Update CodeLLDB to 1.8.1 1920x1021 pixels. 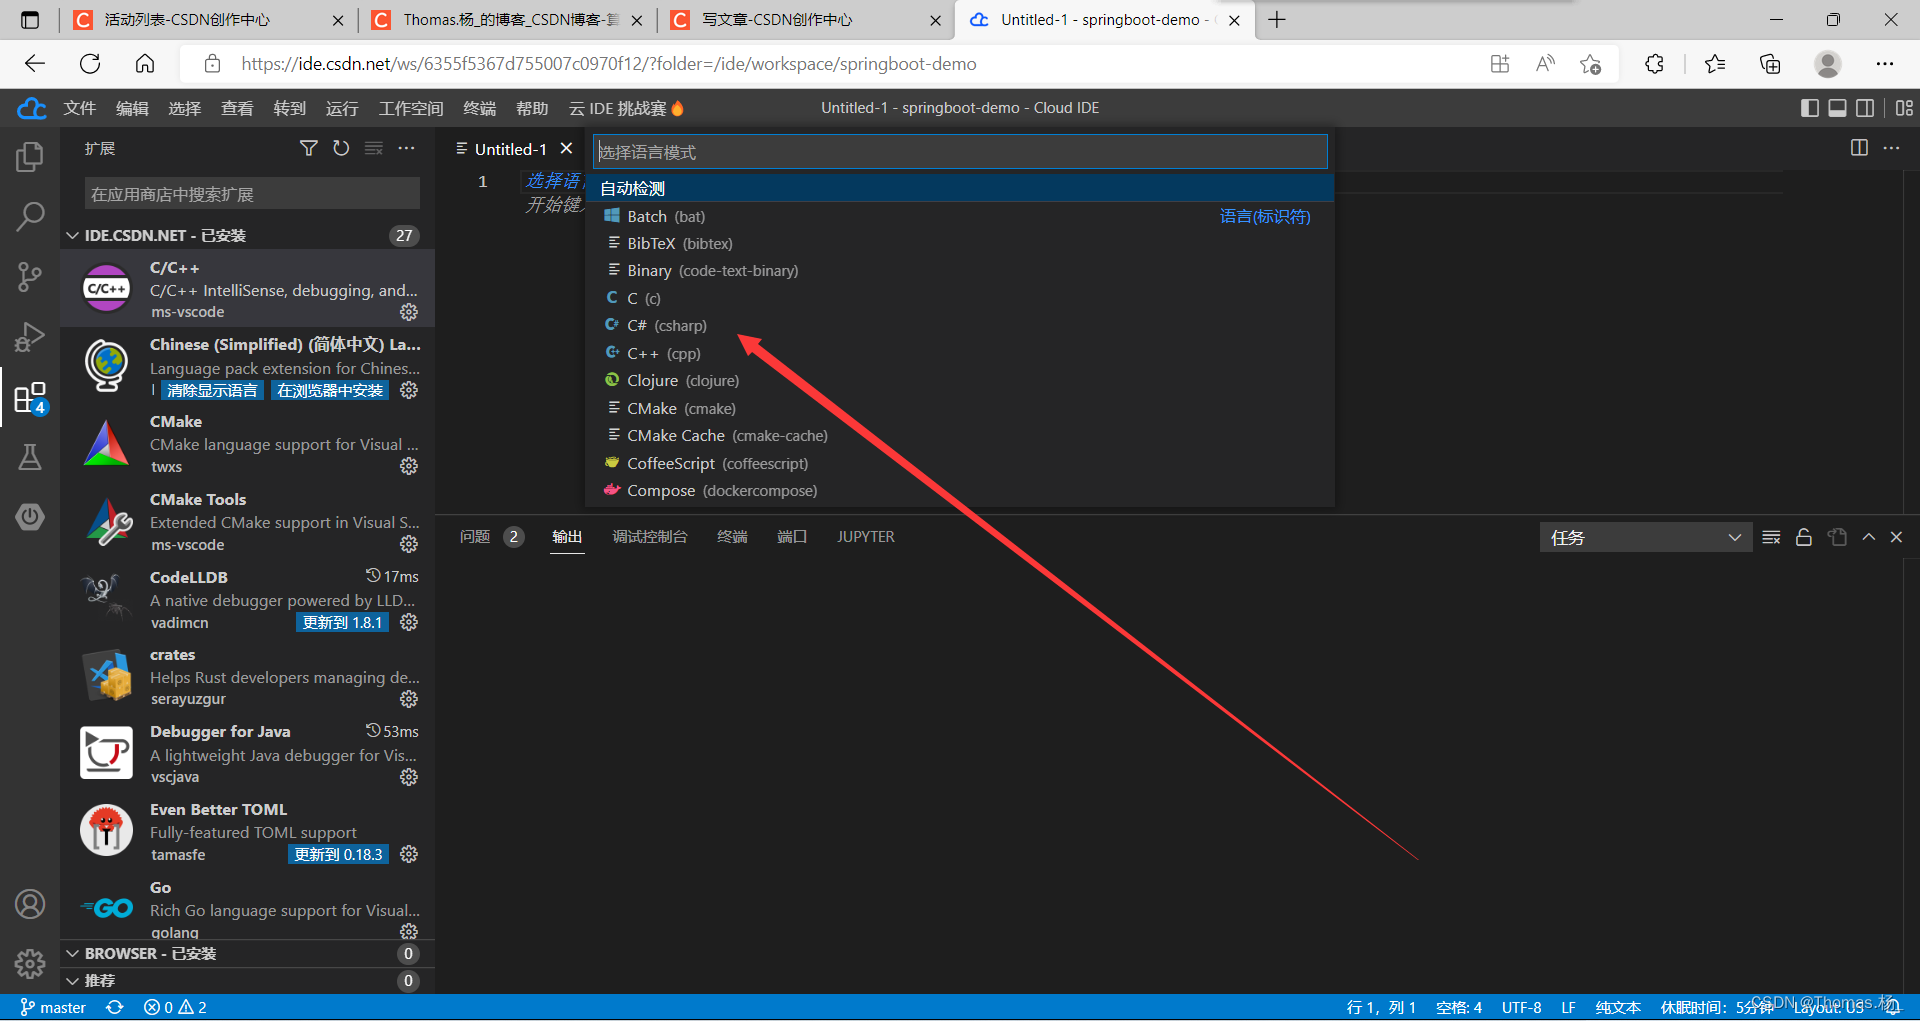pos(342,622)
